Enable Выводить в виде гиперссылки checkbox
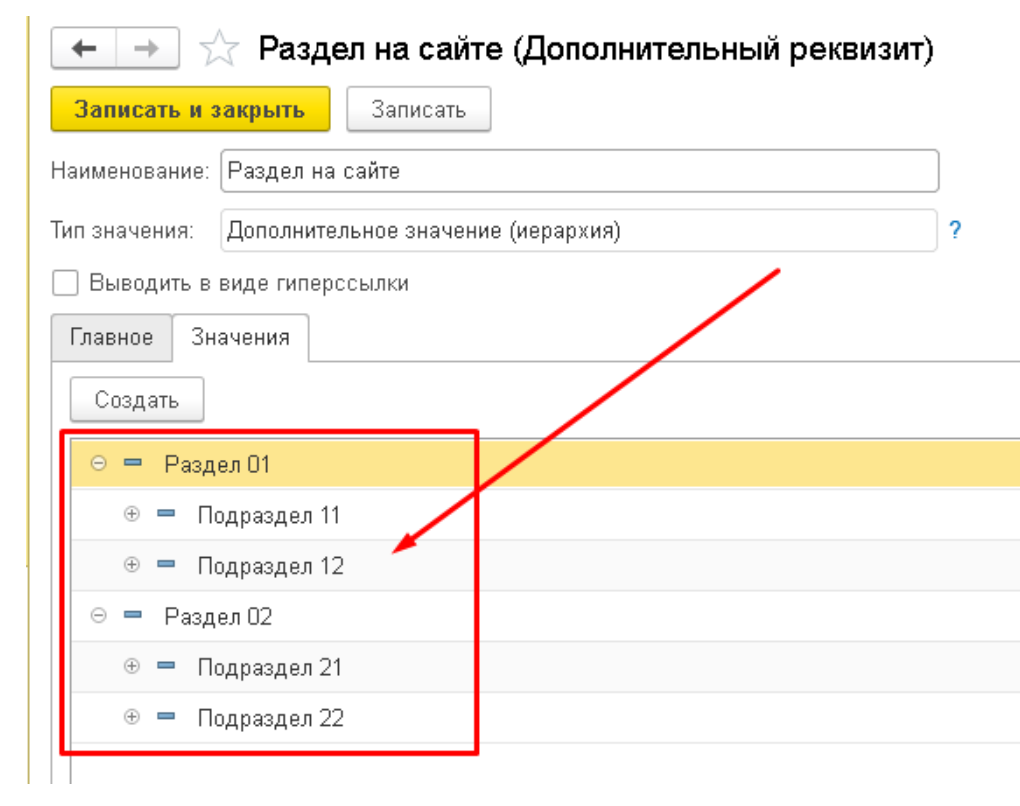 point(65,283)
